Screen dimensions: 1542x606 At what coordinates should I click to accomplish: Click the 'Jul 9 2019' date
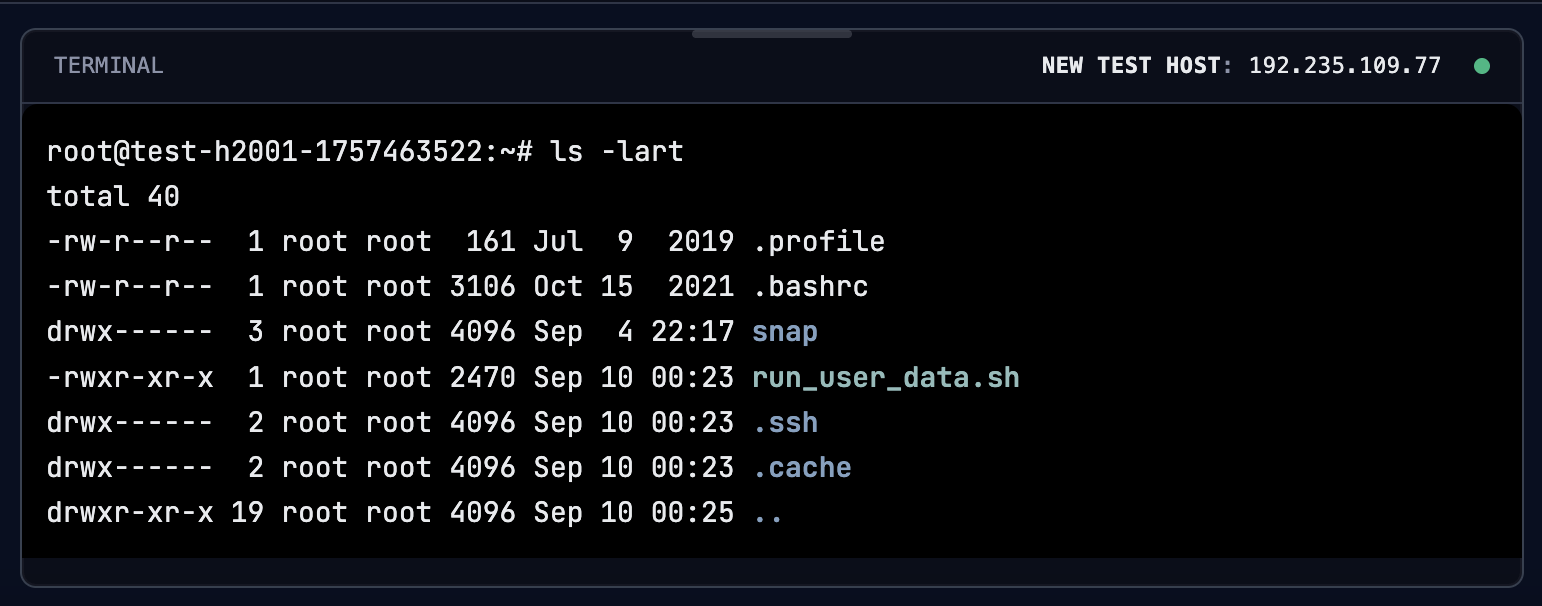[633, 242]
